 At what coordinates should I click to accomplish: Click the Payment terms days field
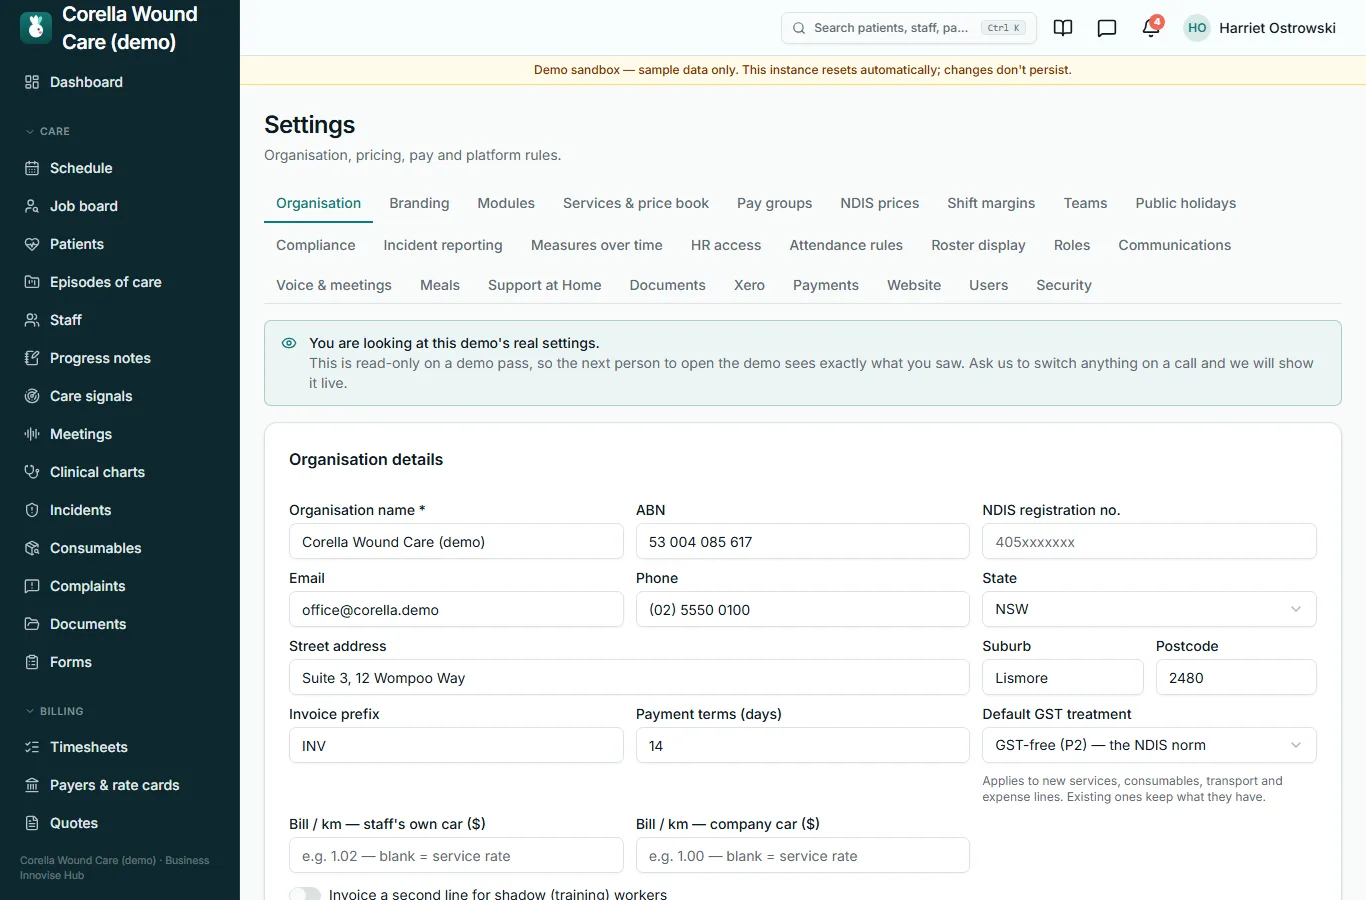tap(802, 746)
